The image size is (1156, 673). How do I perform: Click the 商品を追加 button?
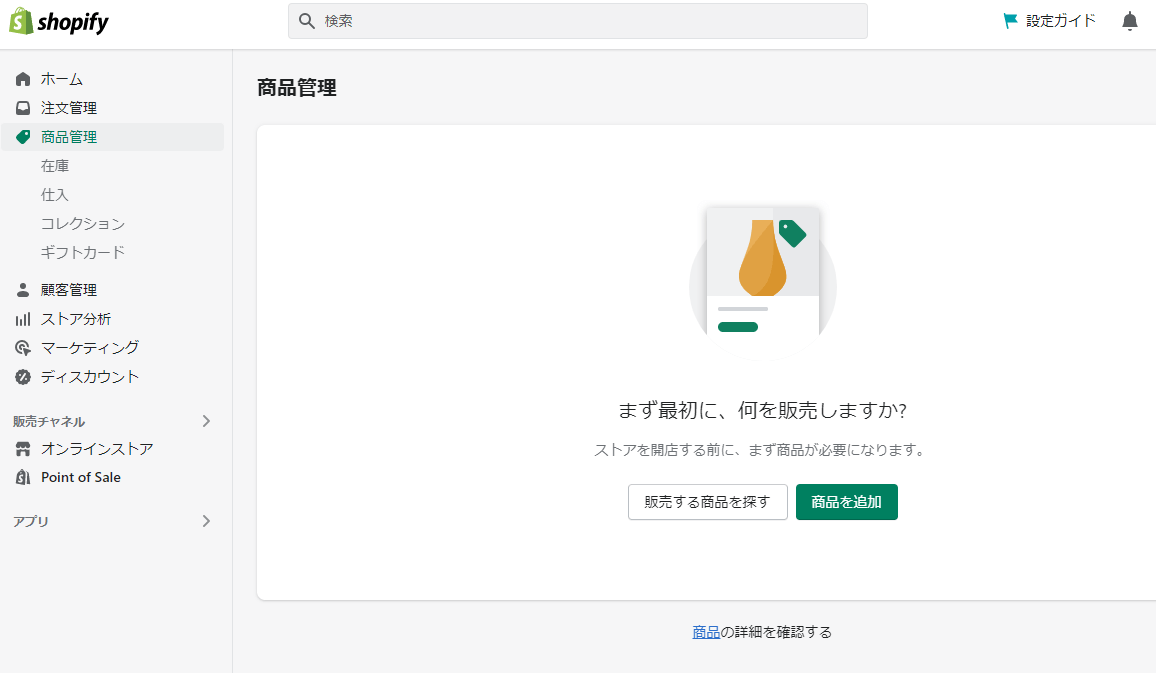tap(846, 502)
